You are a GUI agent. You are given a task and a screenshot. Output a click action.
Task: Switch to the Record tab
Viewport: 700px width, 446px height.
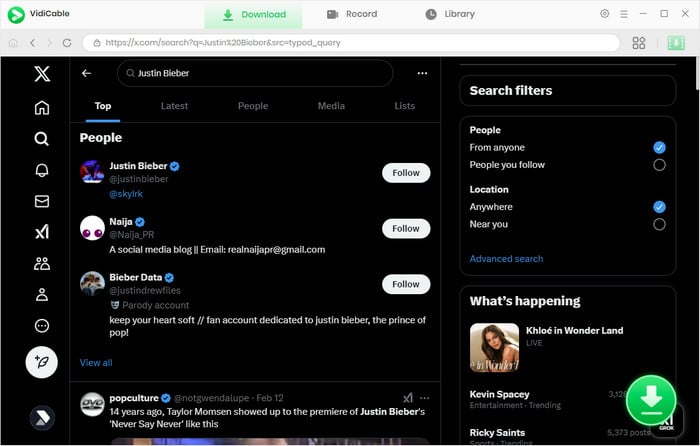352,14
